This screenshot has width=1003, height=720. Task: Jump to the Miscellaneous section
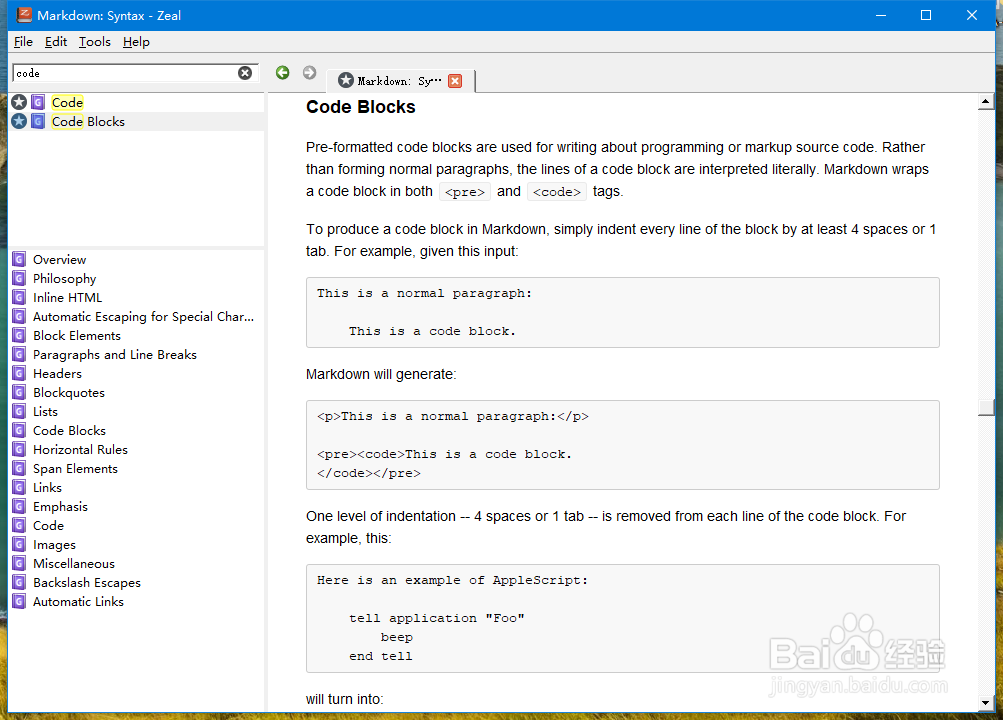[74, 563]
